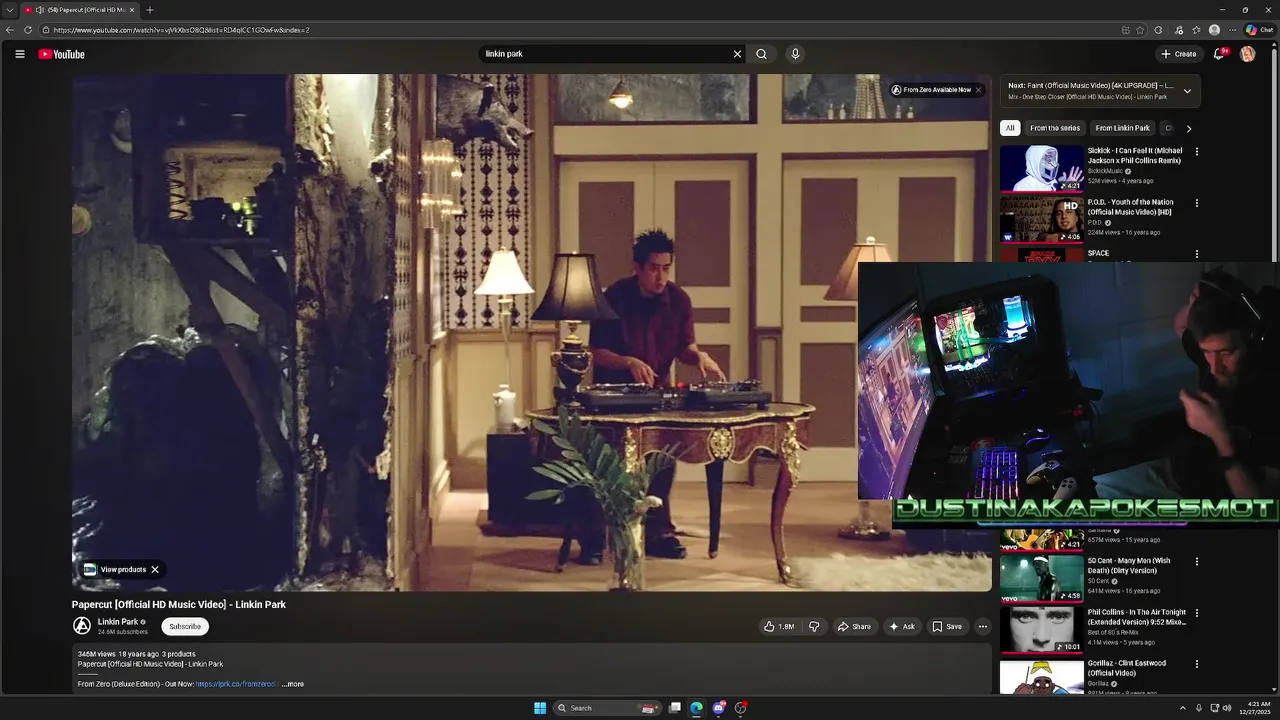Close the Papercut YouTube tab
The image size is (1280, 720).
coord(132,10)
